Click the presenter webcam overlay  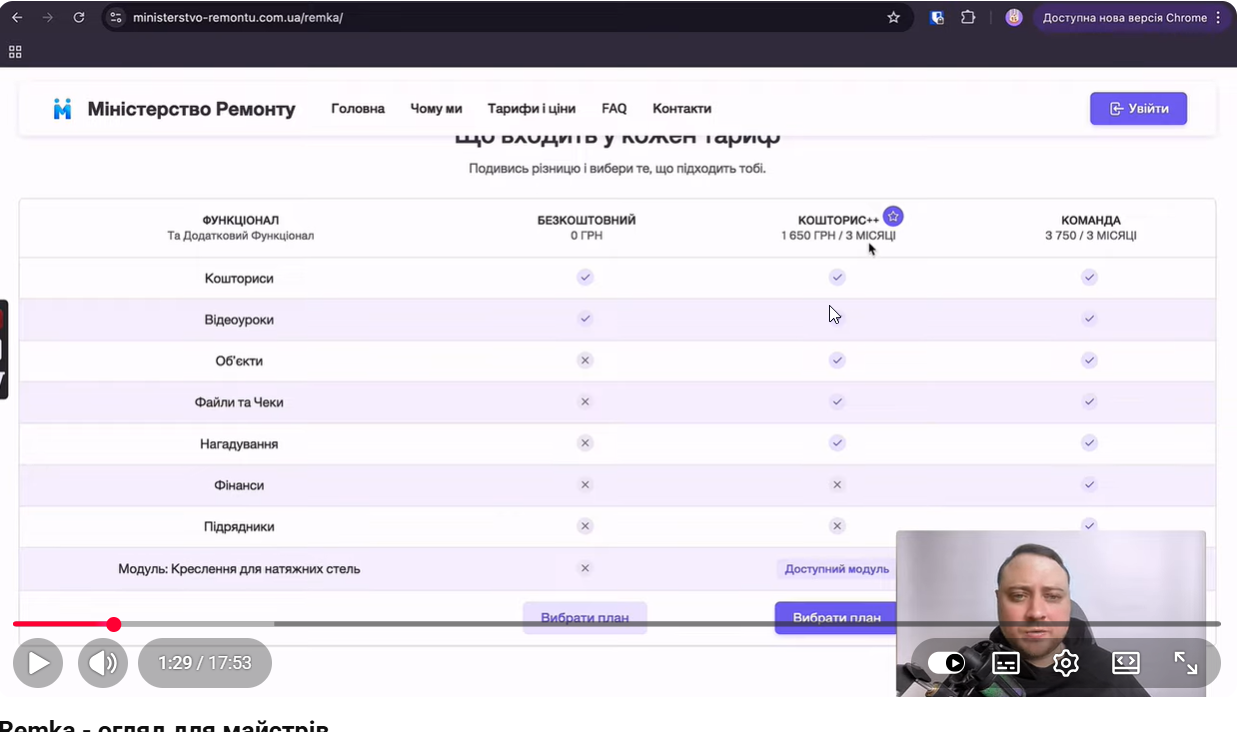1051,613
